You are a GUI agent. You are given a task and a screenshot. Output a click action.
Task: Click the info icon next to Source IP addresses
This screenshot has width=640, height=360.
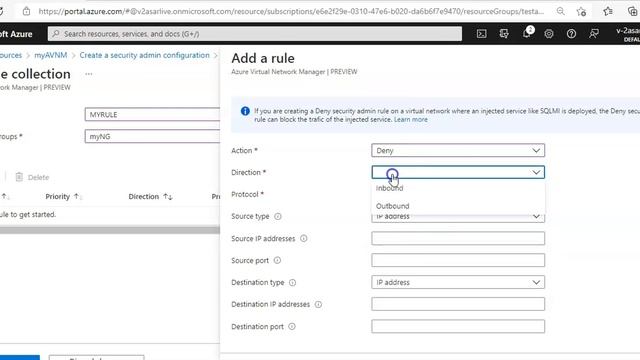(x=304, y=238)
